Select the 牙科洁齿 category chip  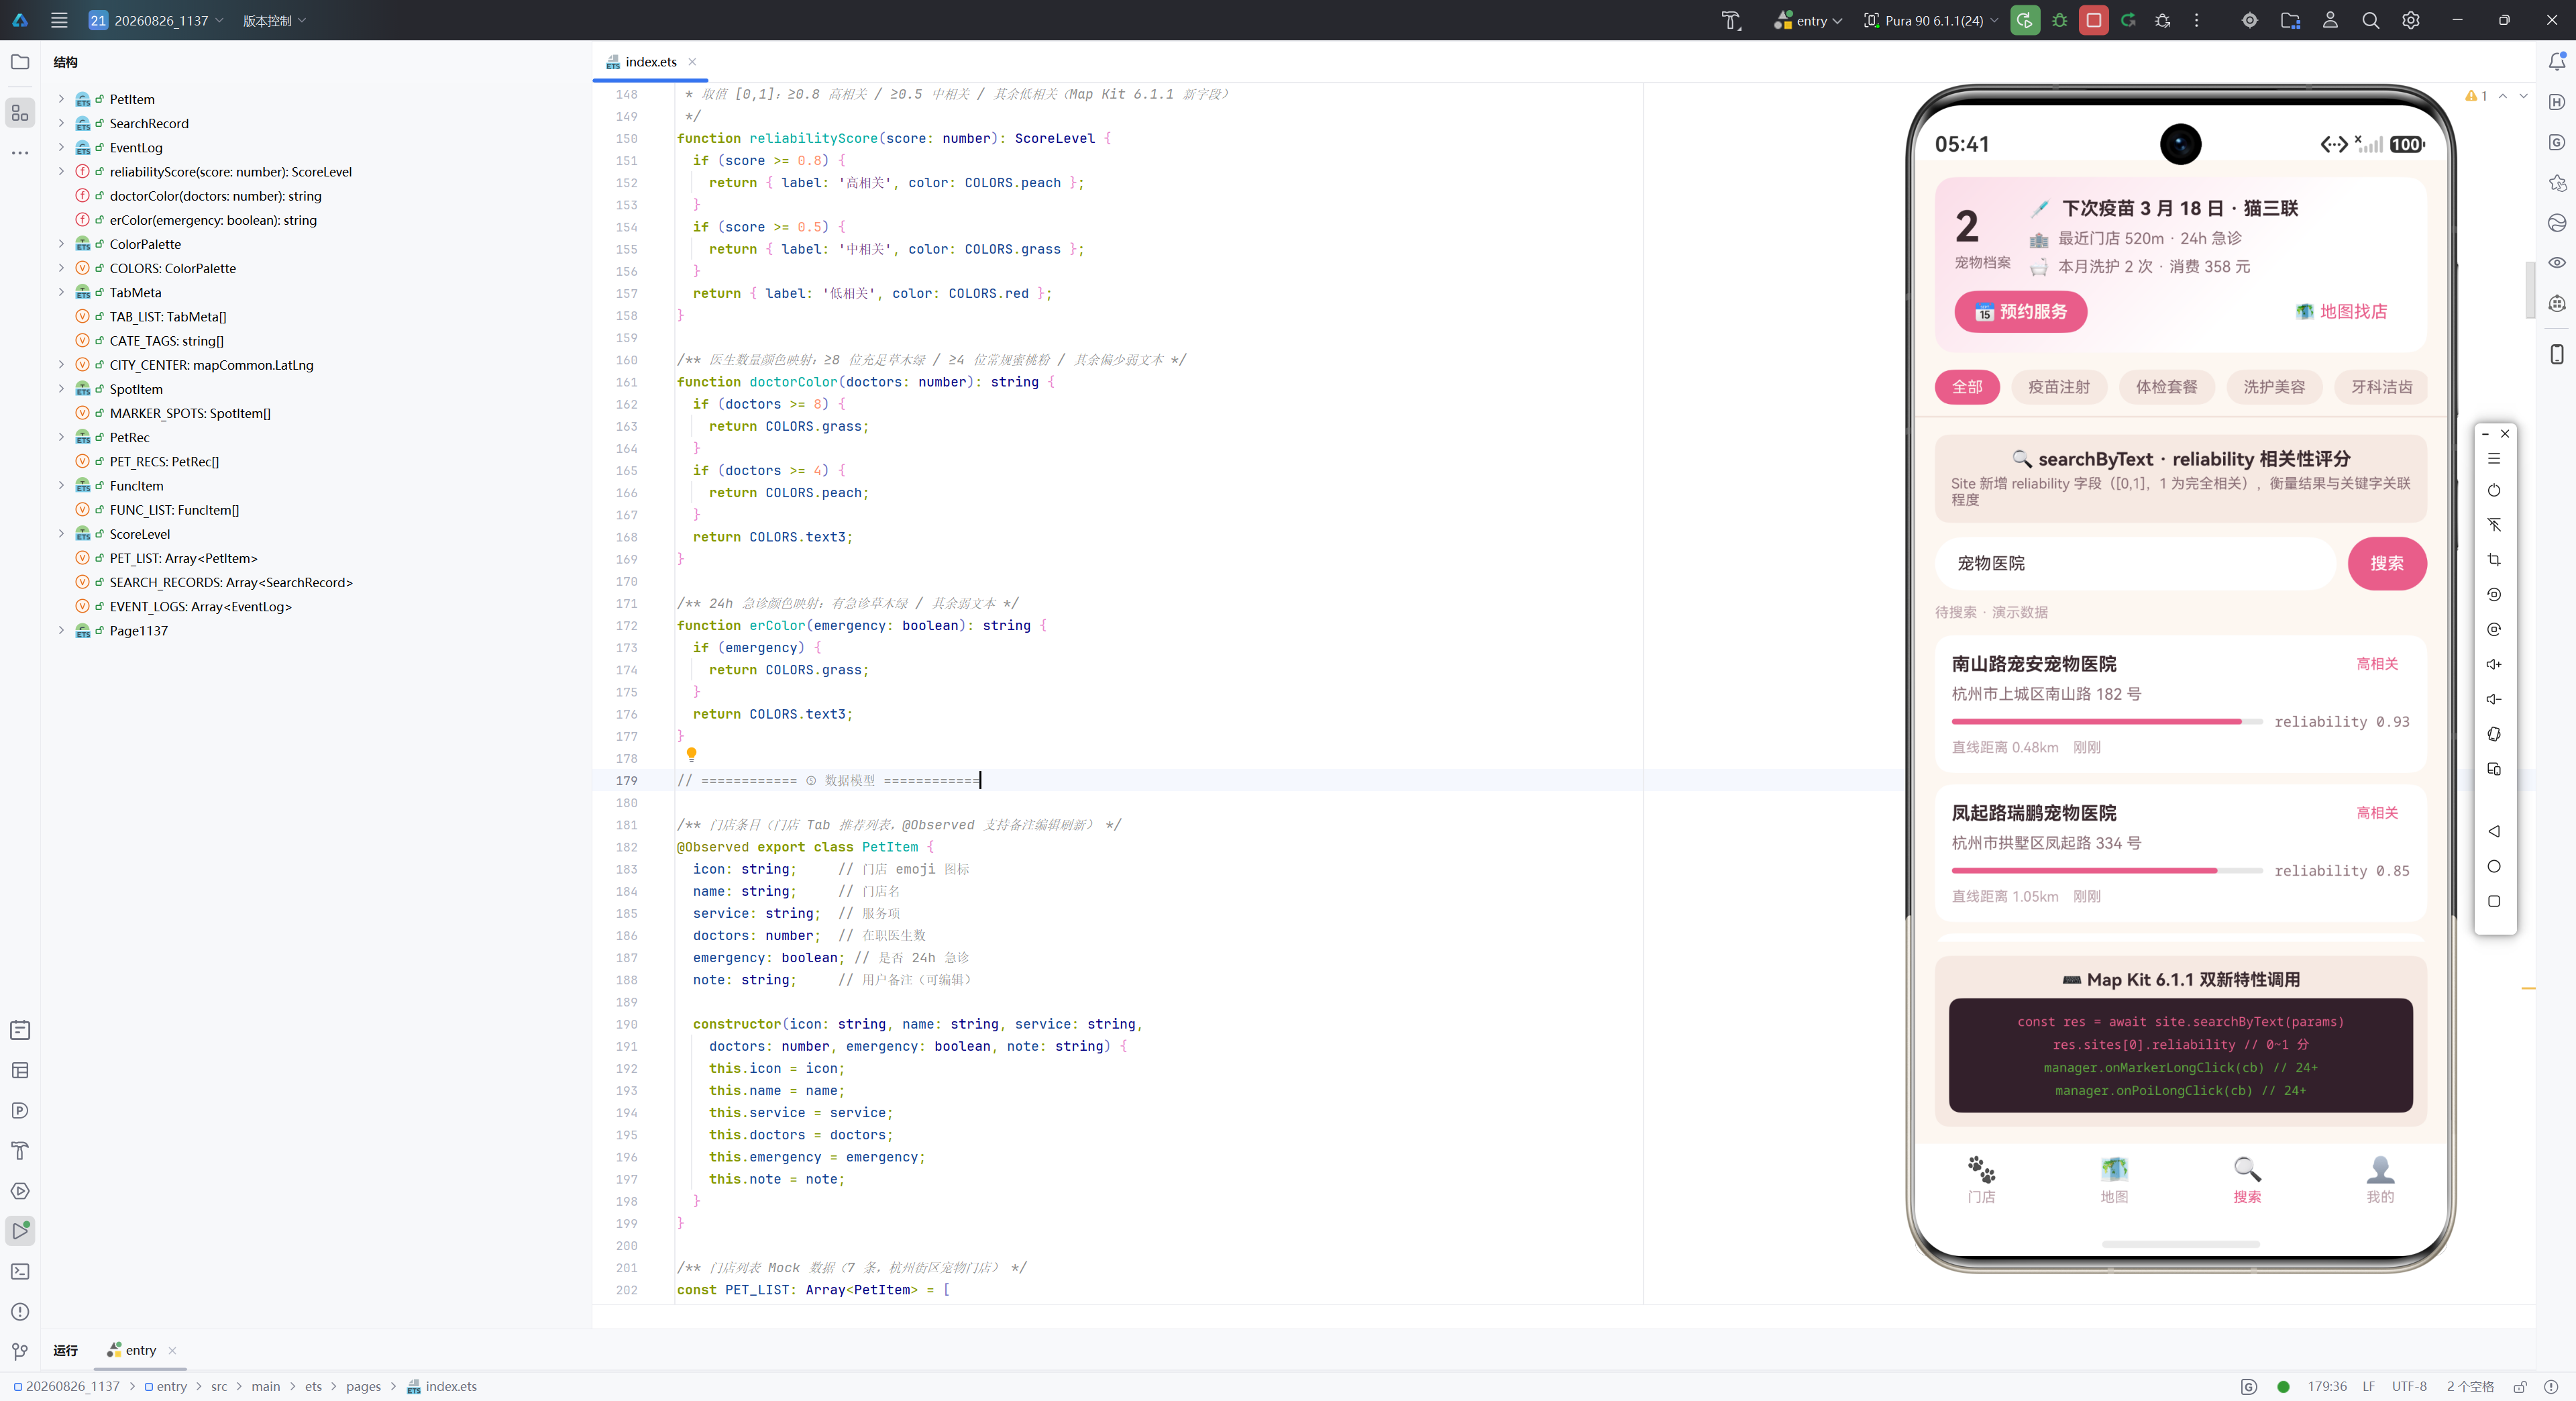[x=2382, y=387]
